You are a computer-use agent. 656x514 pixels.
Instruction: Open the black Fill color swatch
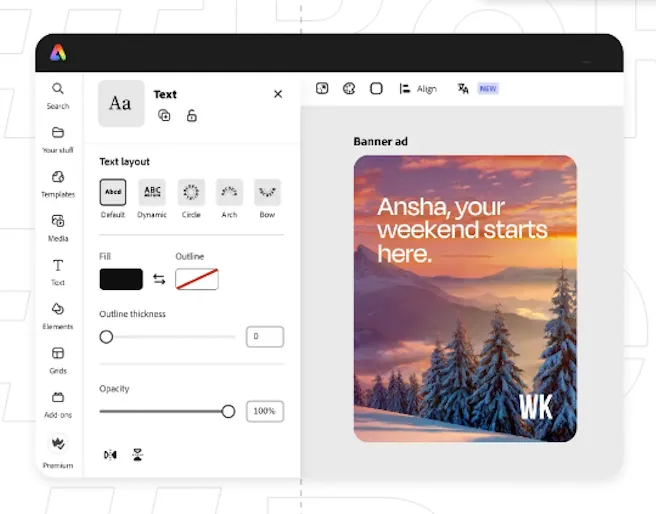point(121,279)
